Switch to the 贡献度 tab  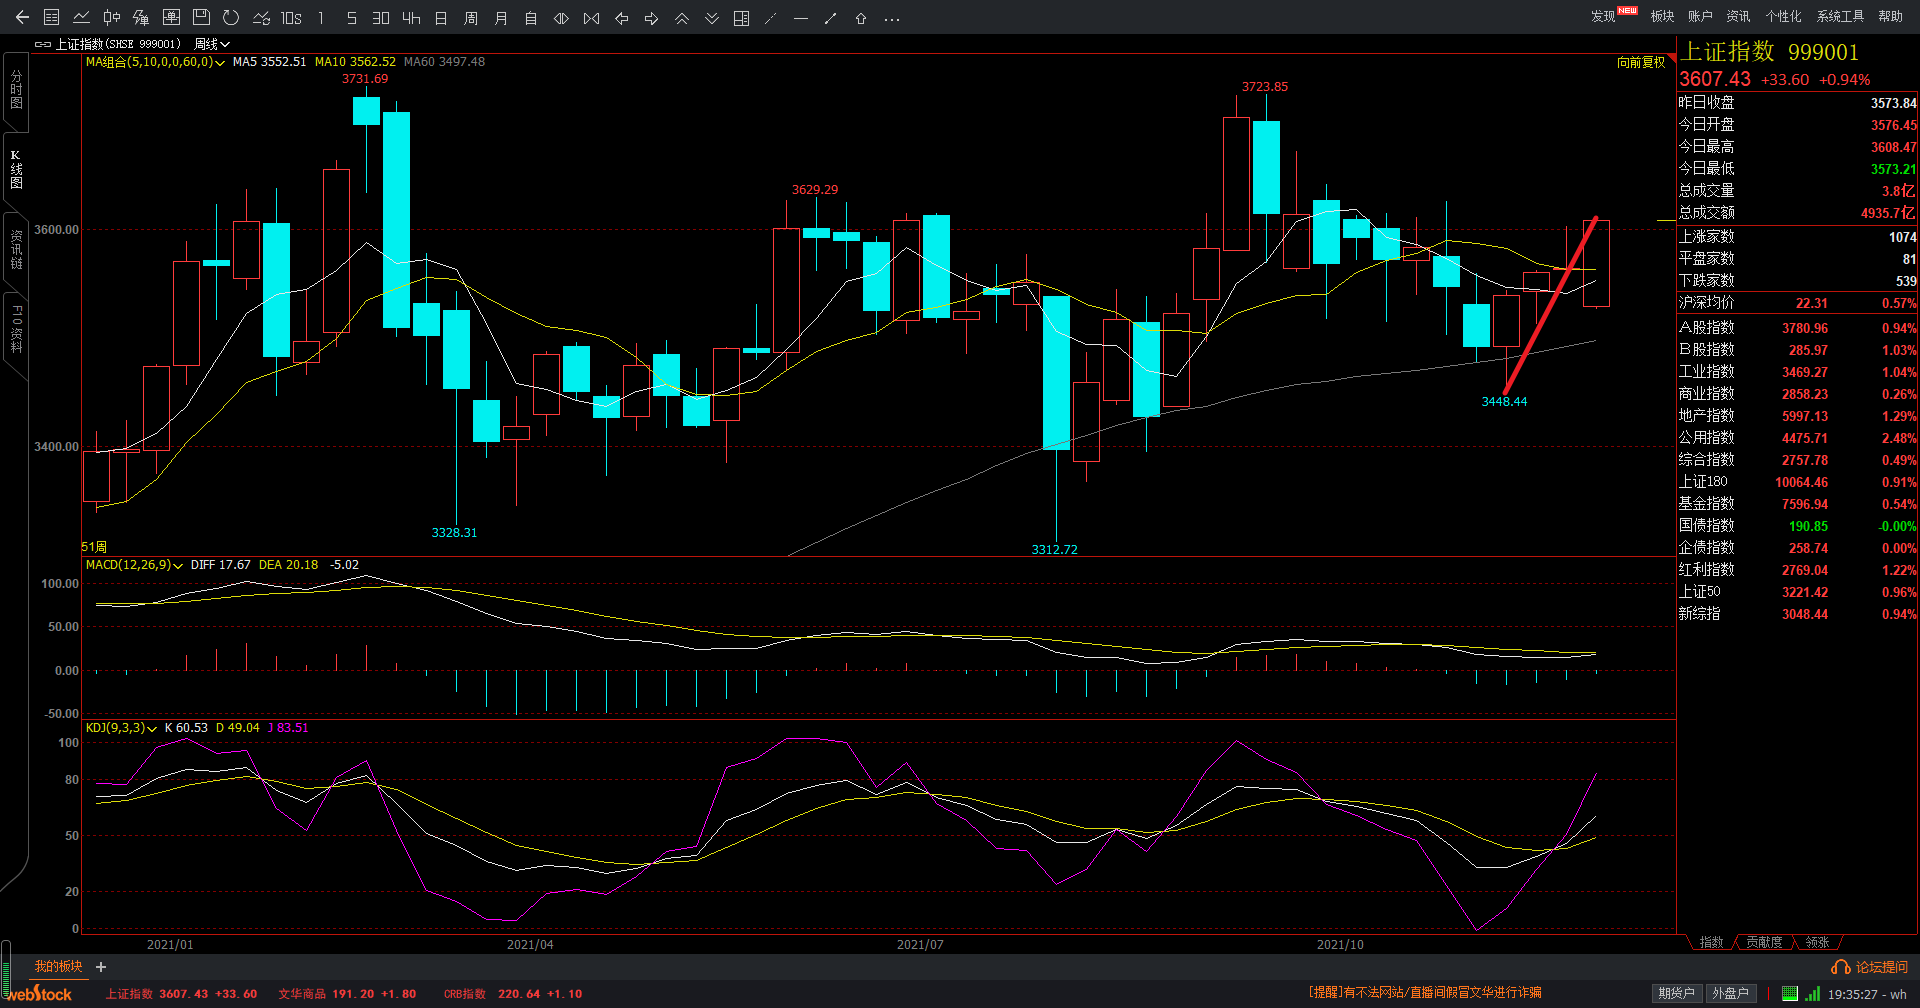1764,942
